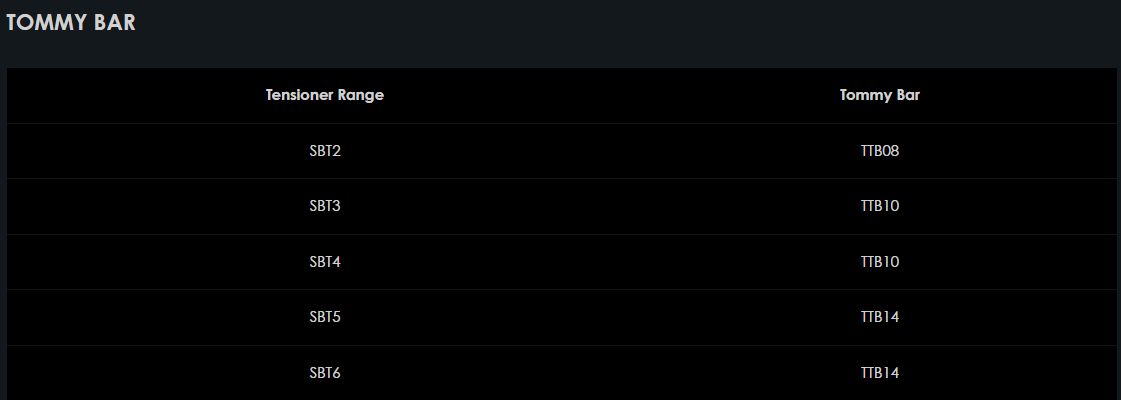Select the SBT6 tensioner cell
This screenshot has width=1121, height=400.
click(x=325, y=373)
